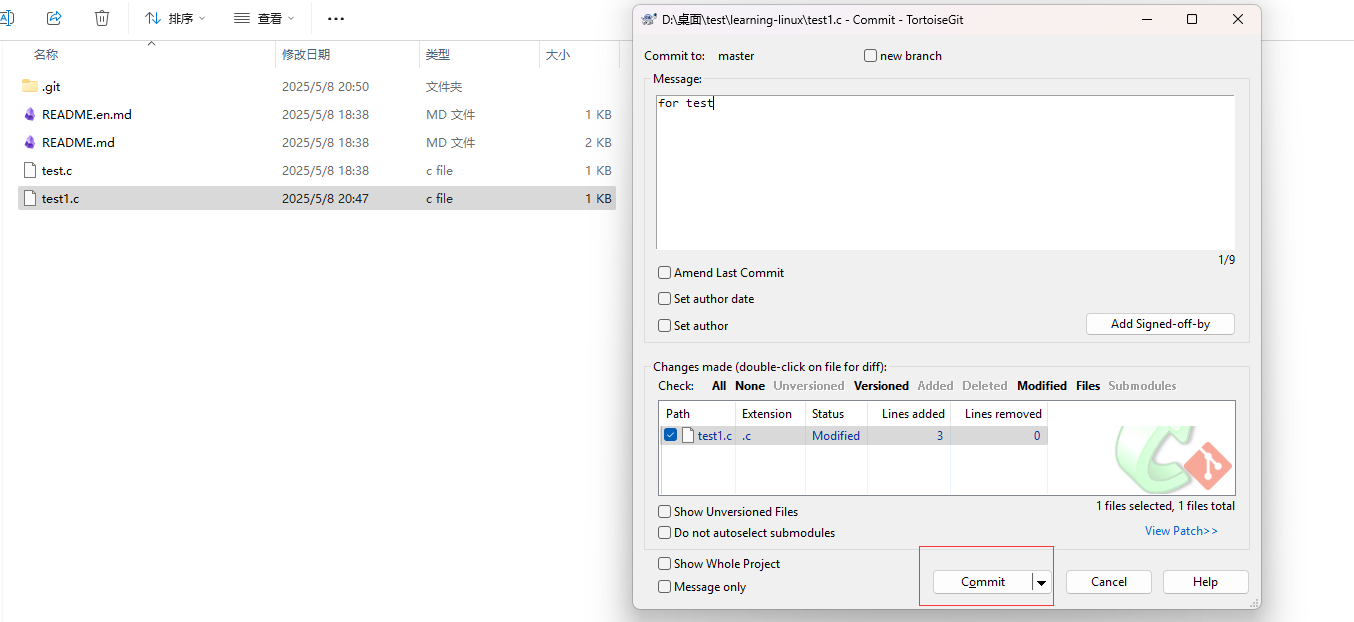Click 2 KB size of README.md
Image resolution: width=1354 pixels, height=622 pixels.
[598, 143]
